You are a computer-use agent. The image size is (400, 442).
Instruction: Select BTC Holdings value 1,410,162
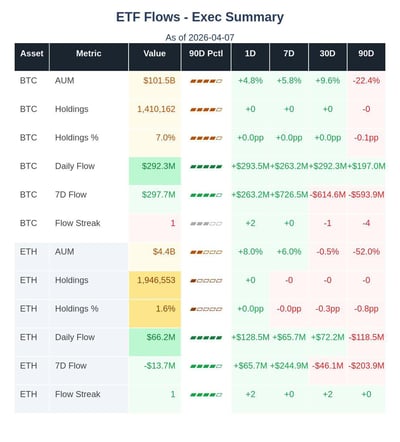[x=156, y=109]
